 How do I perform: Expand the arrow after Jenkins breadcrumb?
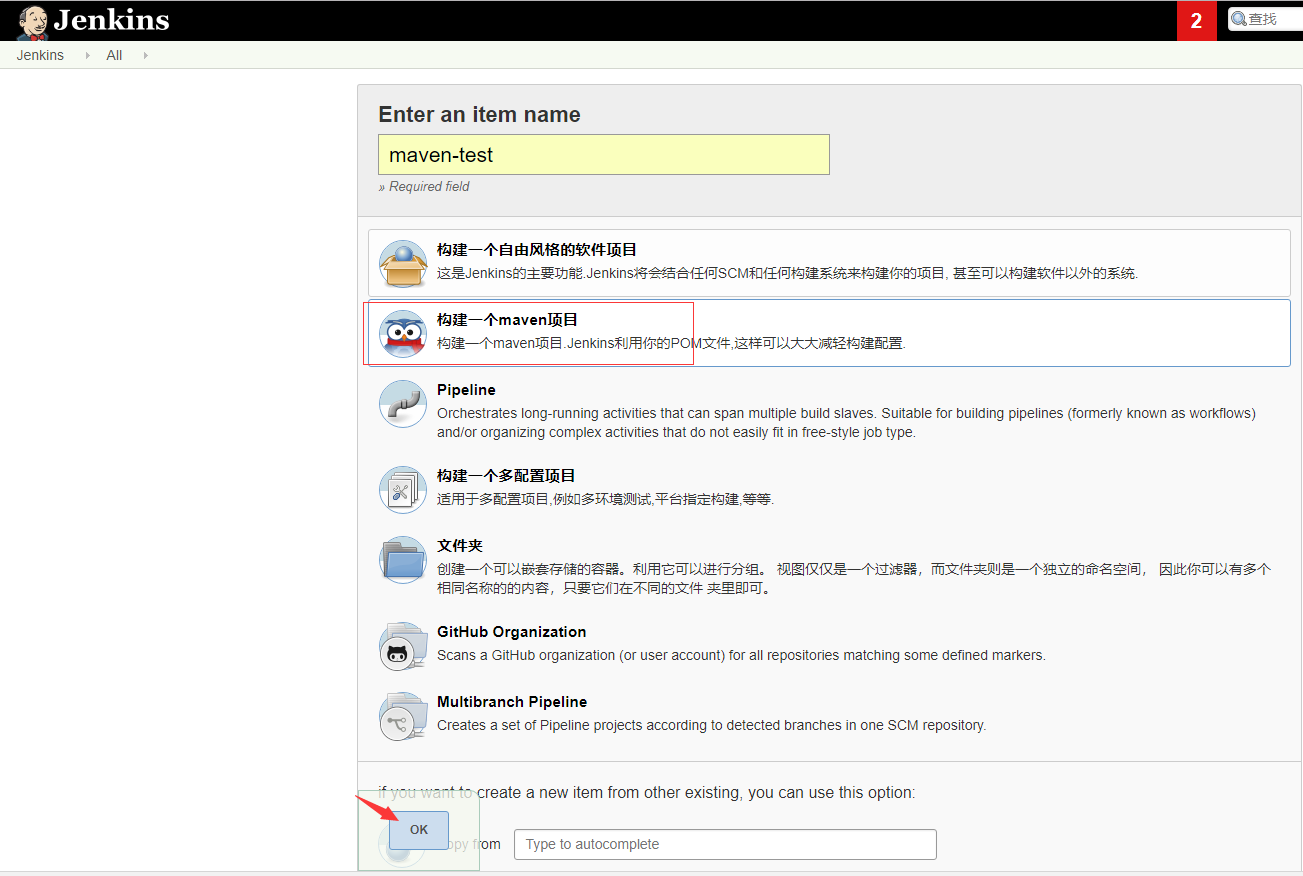pos(87,55)
